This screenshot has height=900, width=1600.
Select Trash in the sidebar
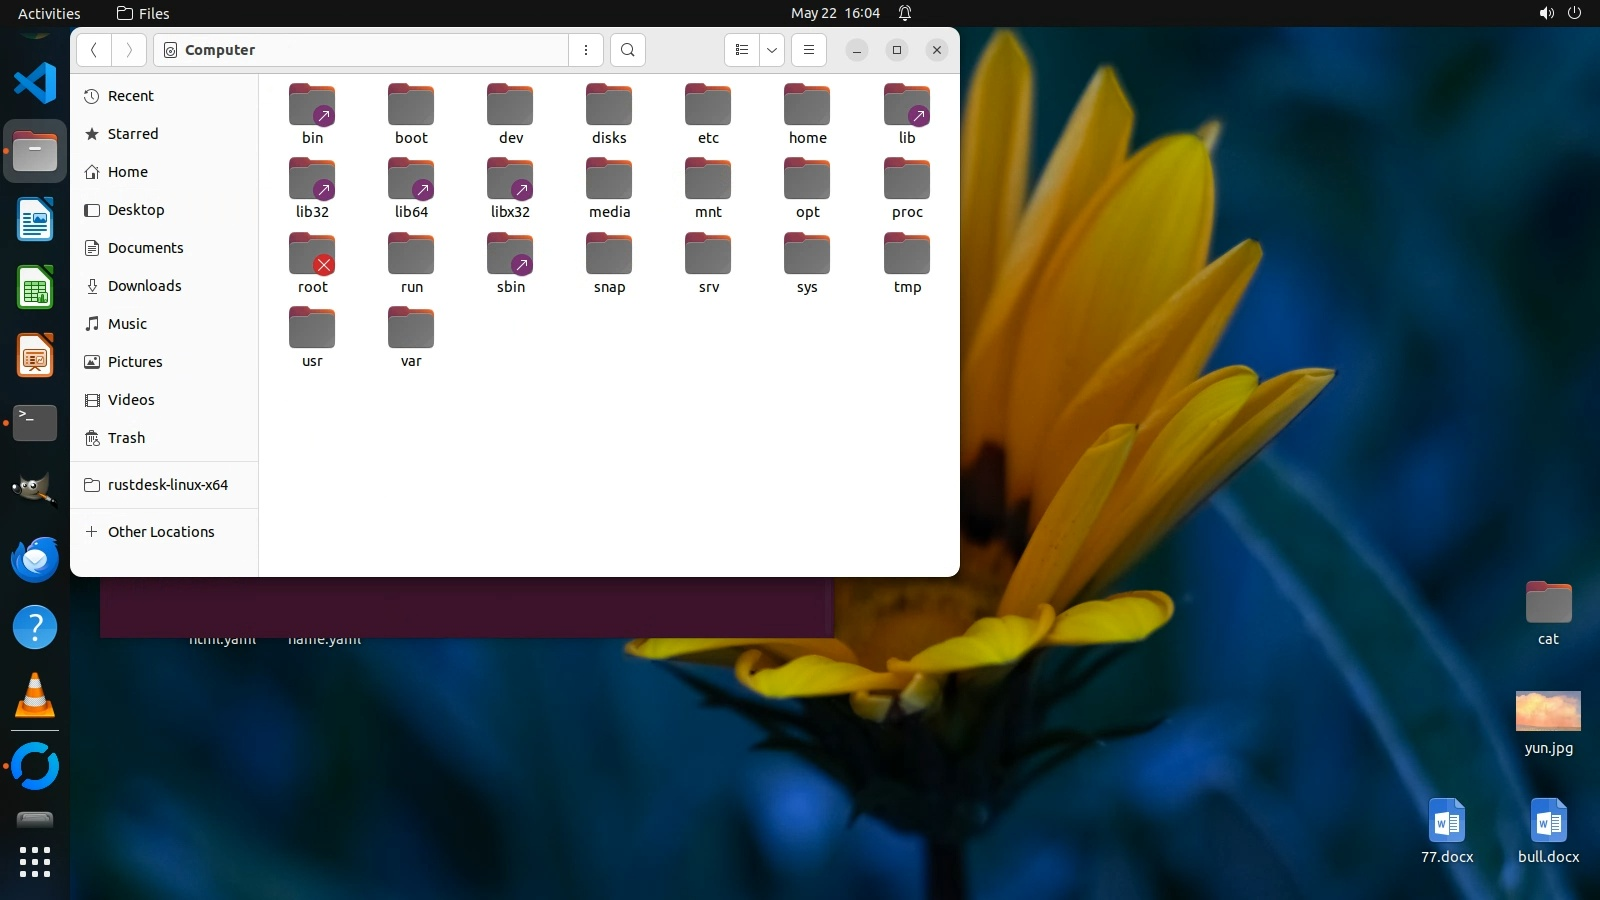[126, 438]
